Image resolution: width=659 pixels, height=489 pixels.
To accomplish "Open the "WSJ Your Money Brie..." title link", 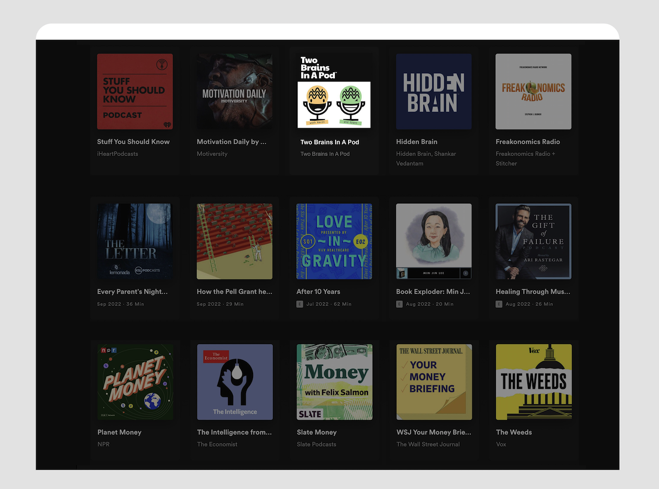I will (x=433, y=433).
